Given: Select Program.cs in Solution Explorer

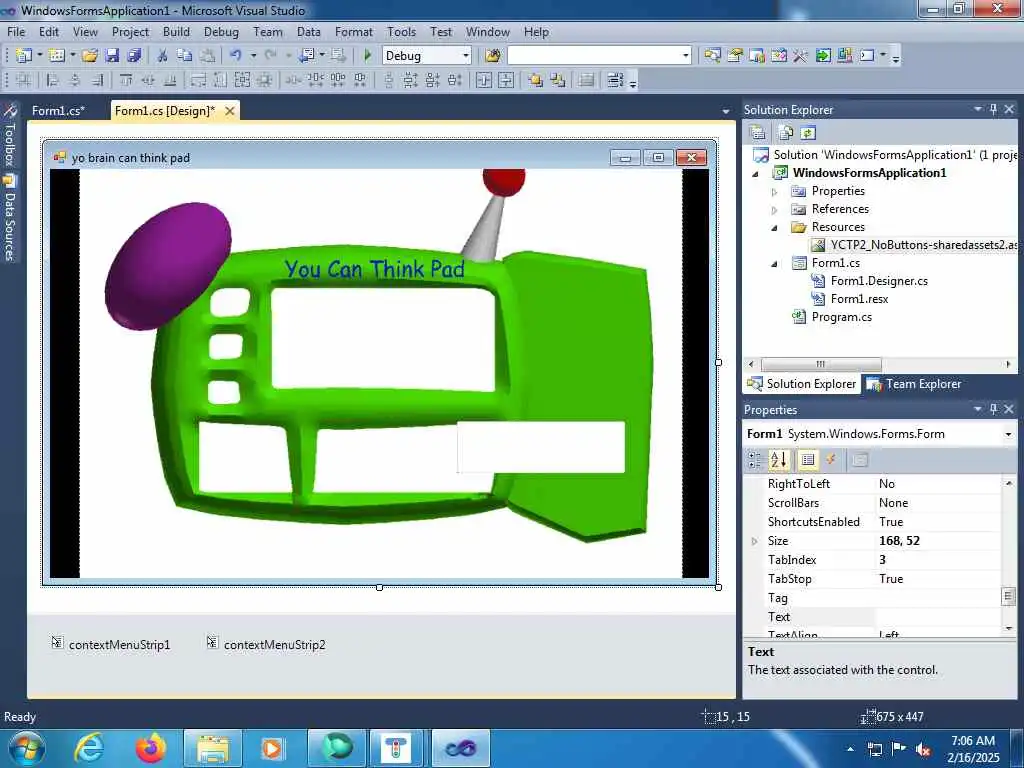Looking at the screenshot, I should tap(832, 317).
